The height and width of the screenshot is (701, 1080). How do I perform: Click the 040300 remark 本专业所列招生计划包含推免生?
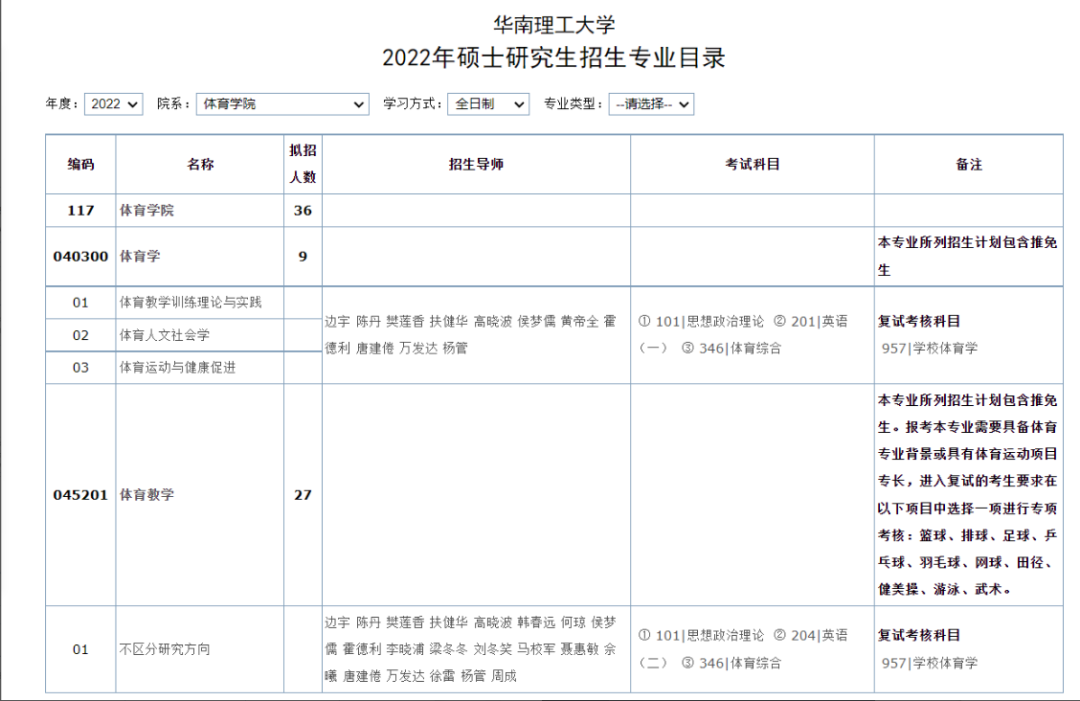pyautogui.click(x=968, y=256)
